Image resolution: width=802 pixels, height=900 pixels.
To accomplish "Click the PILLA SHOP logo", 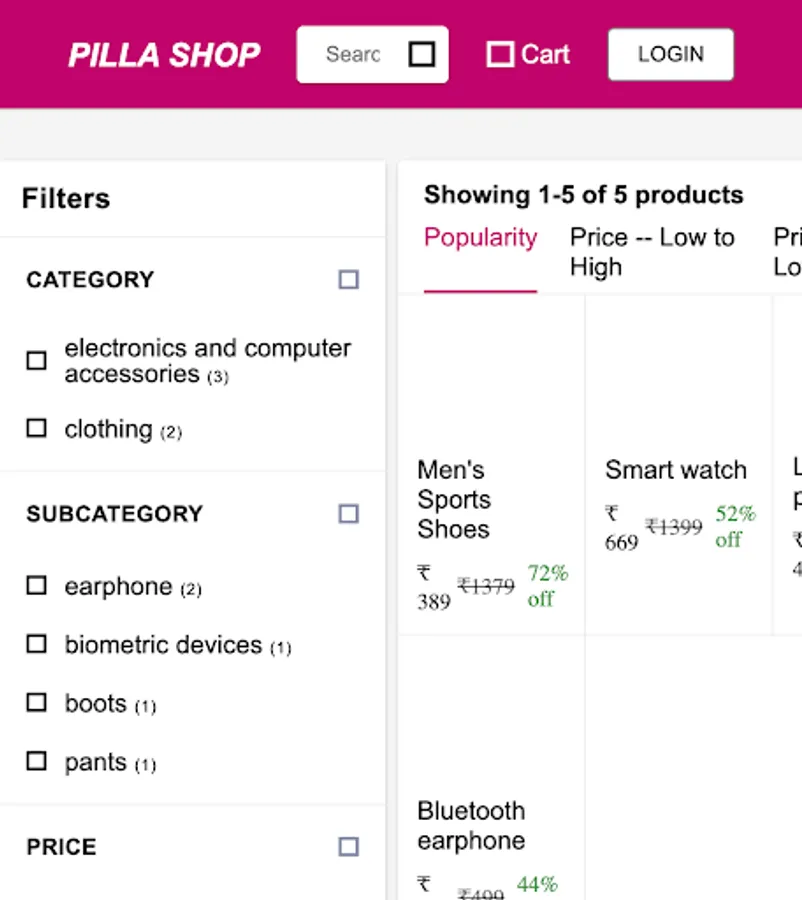I will click(x=164, y=55).
